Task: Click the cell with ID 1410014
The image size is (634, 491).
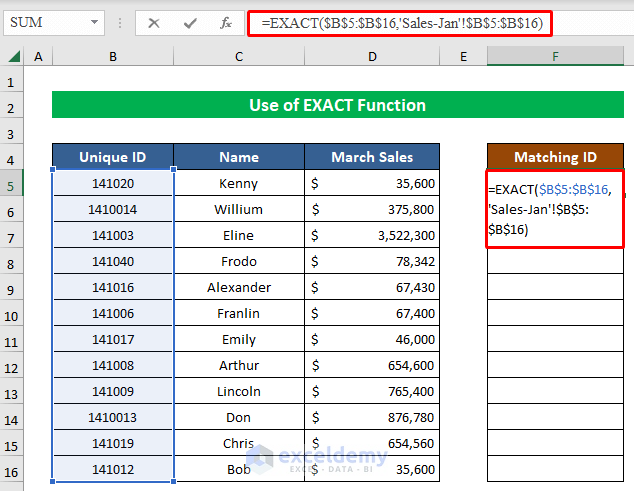Action: pos(112,210)
